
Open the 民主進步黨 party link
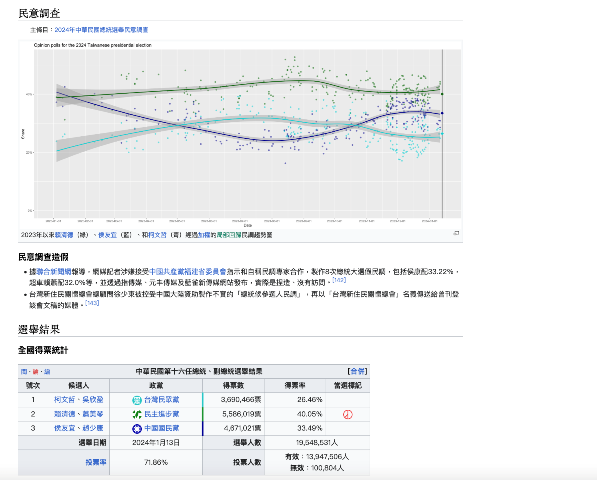(162, 414)
